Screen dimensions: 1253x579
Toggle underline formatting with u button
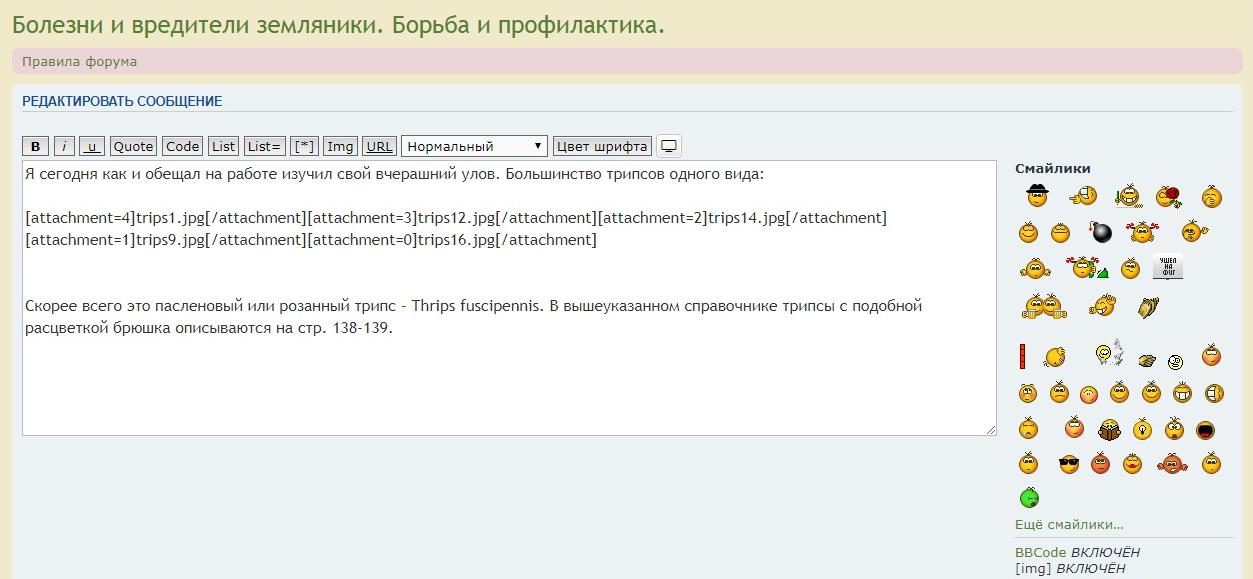(x=92, y=146)
